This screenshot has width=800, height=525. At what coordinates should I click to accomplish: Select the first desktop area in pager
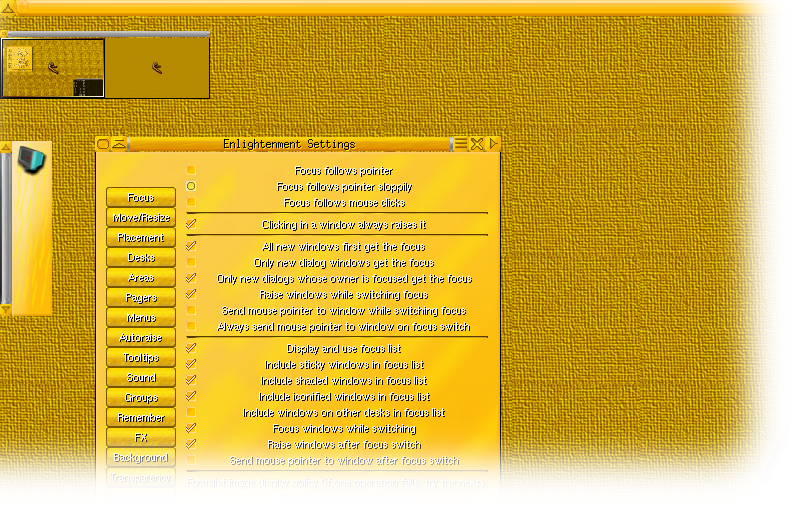point(53,68)
